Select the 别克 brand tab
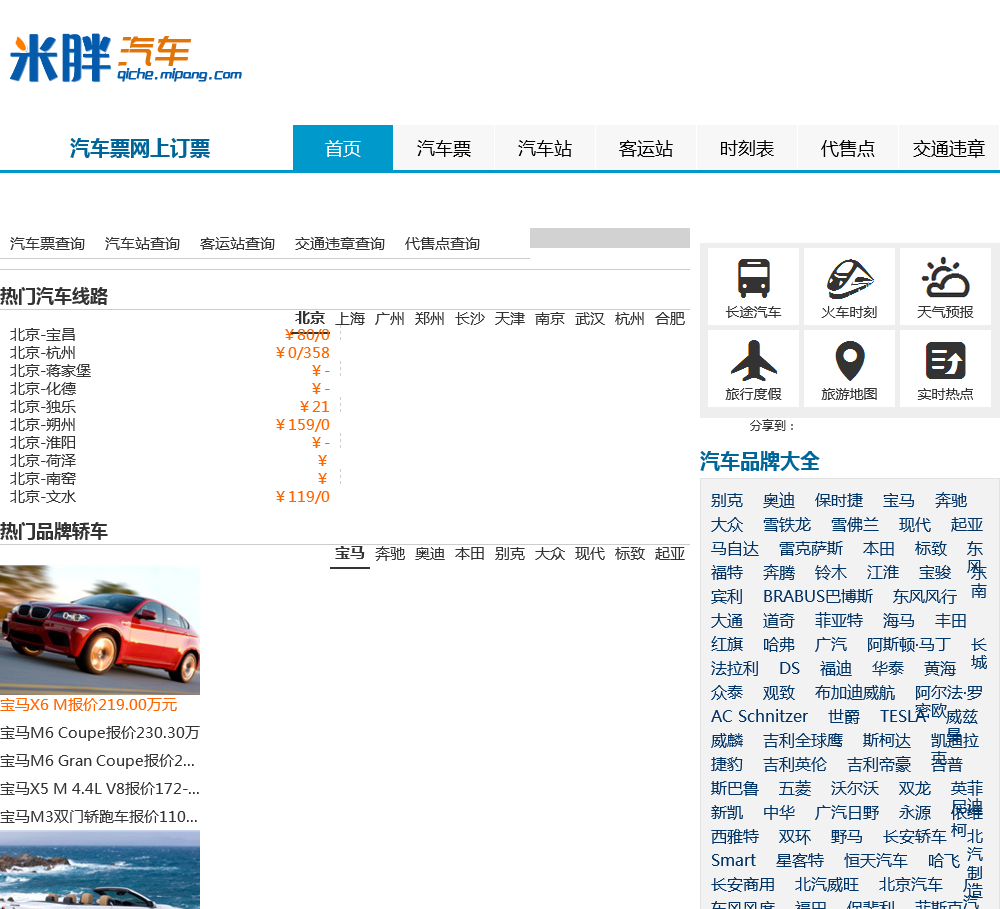The image size is (1000, 909). (510, 554)
